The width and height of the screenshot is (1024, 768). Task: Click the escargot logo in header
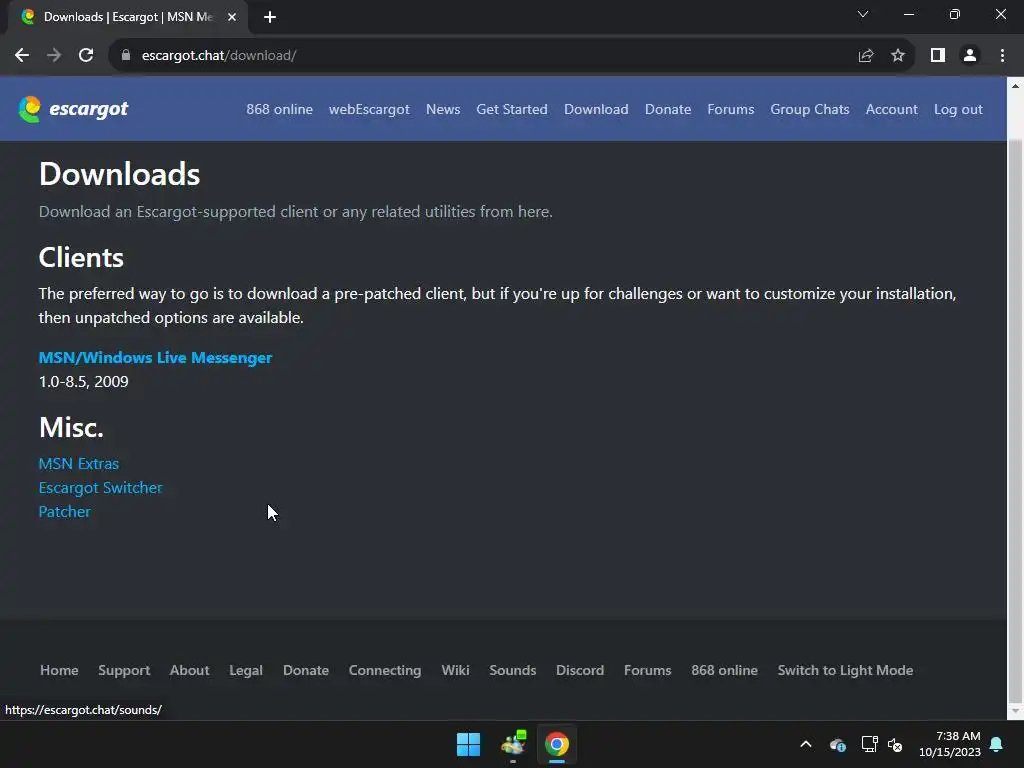click(x=73, y=109)
